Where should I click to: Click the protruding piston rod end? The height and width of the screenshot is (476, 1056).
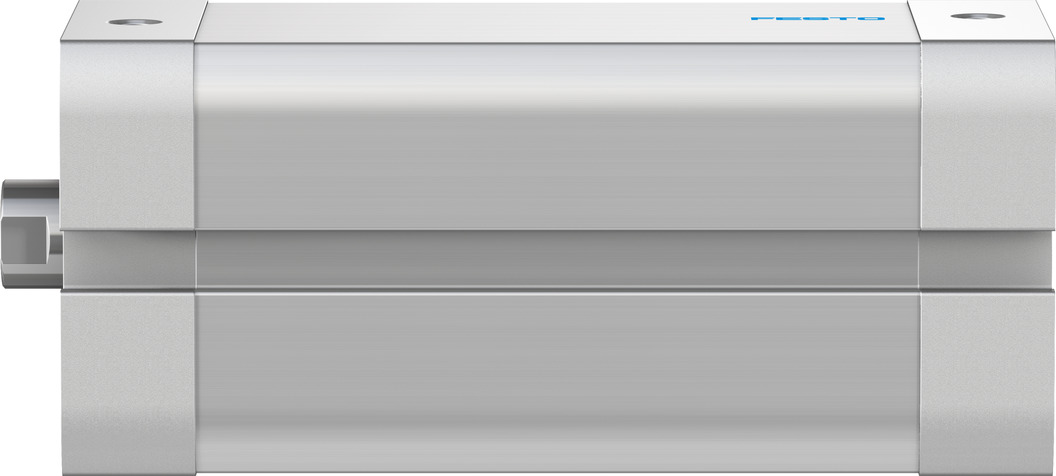tap(32, 234)
